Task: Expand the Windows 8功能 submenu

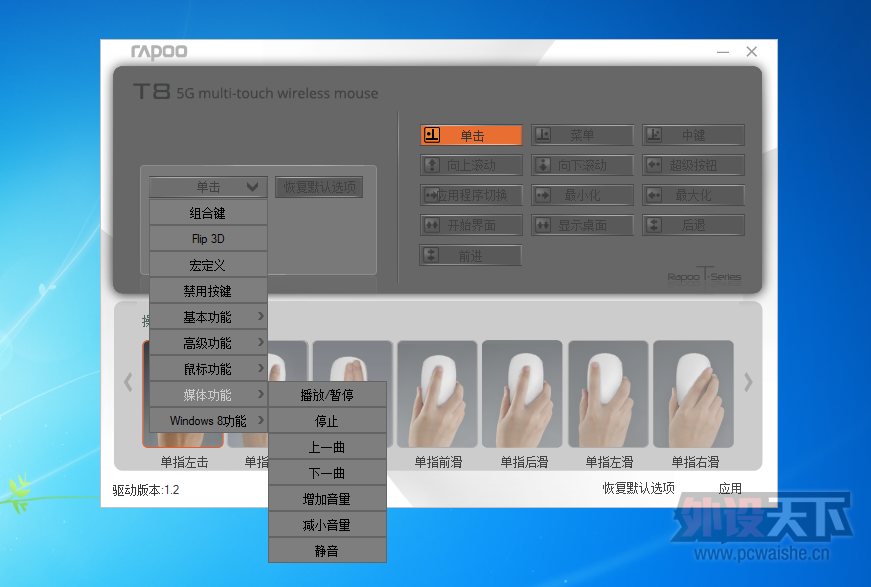Action: click(x=208, y=421)
